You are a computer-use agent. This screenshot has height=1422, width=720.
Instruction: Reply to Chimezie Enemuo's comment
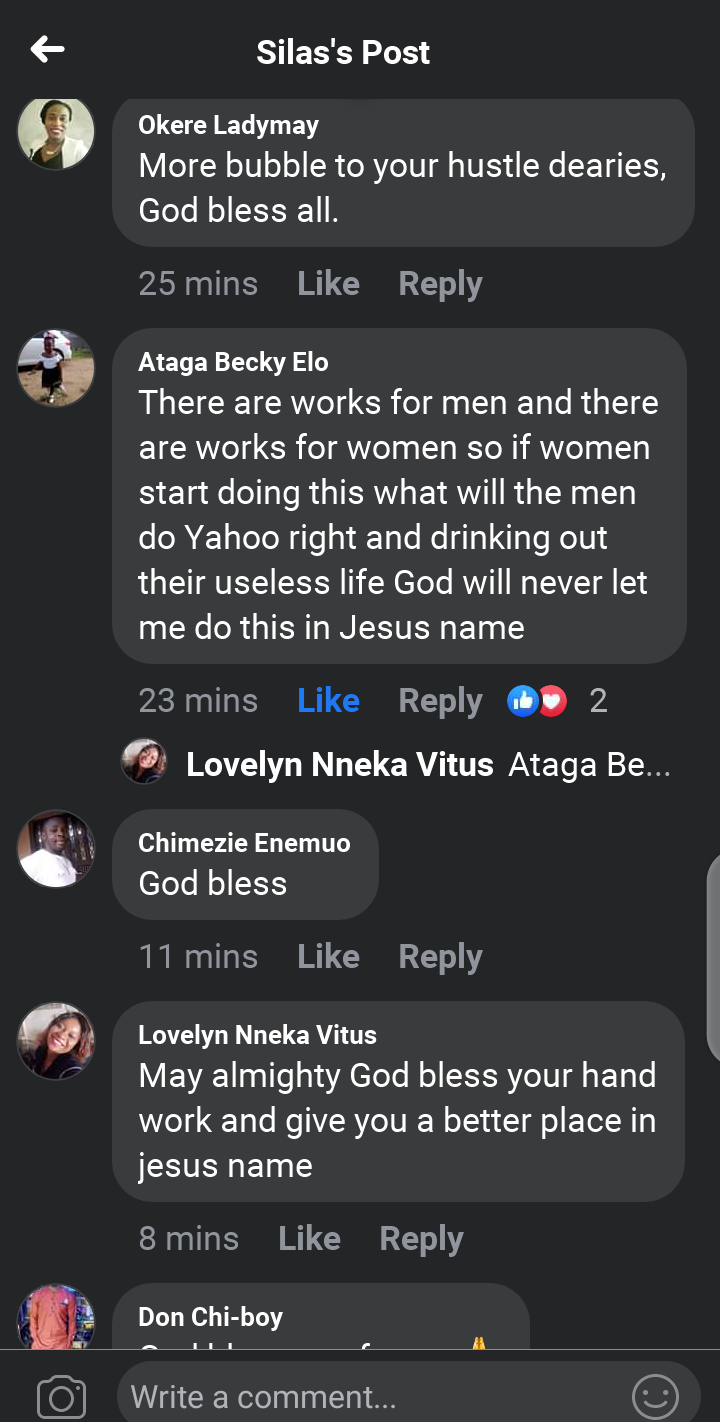coord(440,957)
